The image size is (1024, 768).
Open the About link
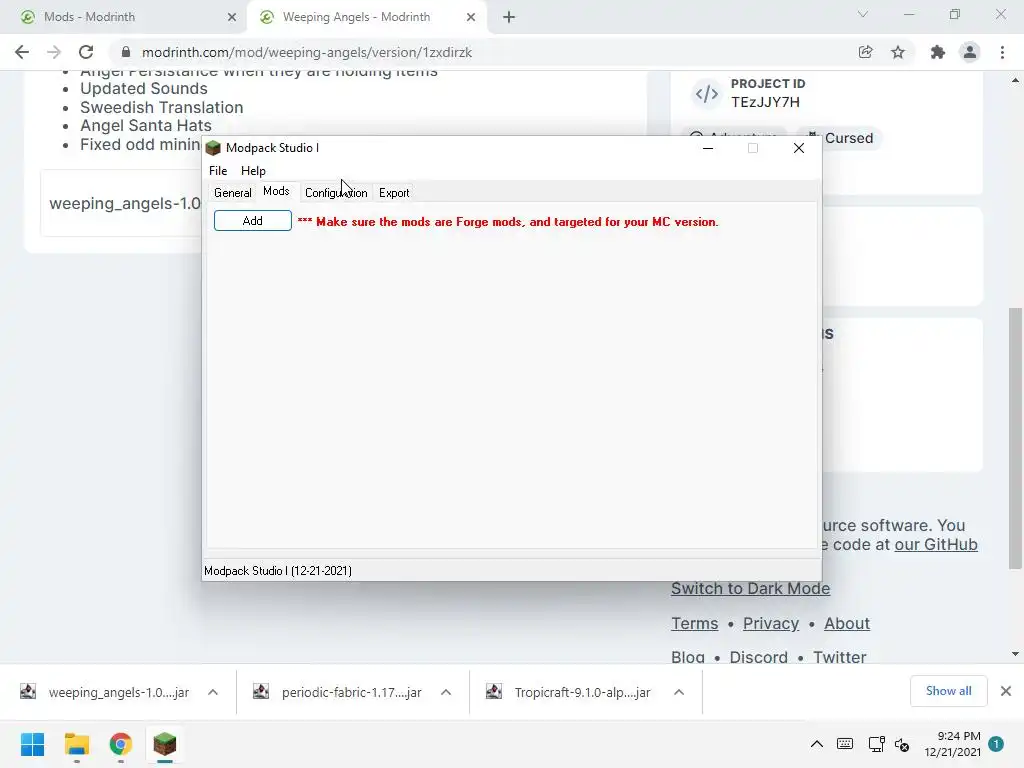pyautogui.click(x=846, y=624)
